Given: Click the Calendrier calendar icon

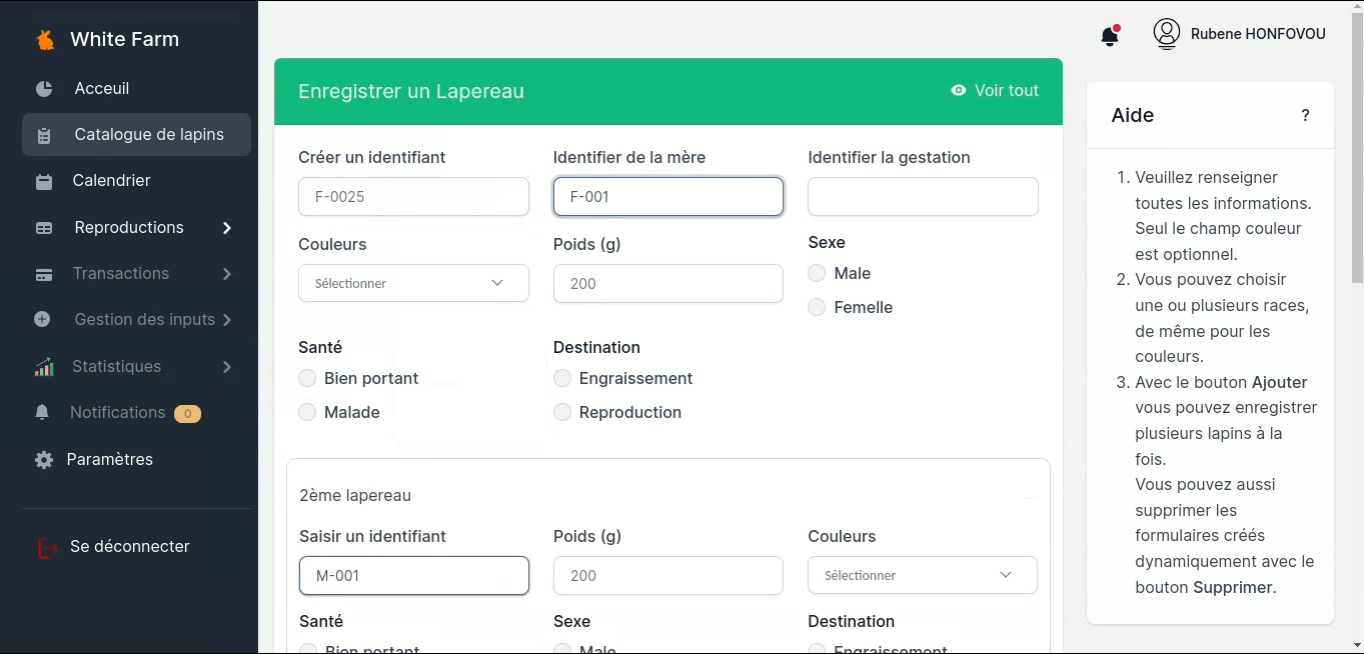Looking at the screenshot, I should (44, 182).
